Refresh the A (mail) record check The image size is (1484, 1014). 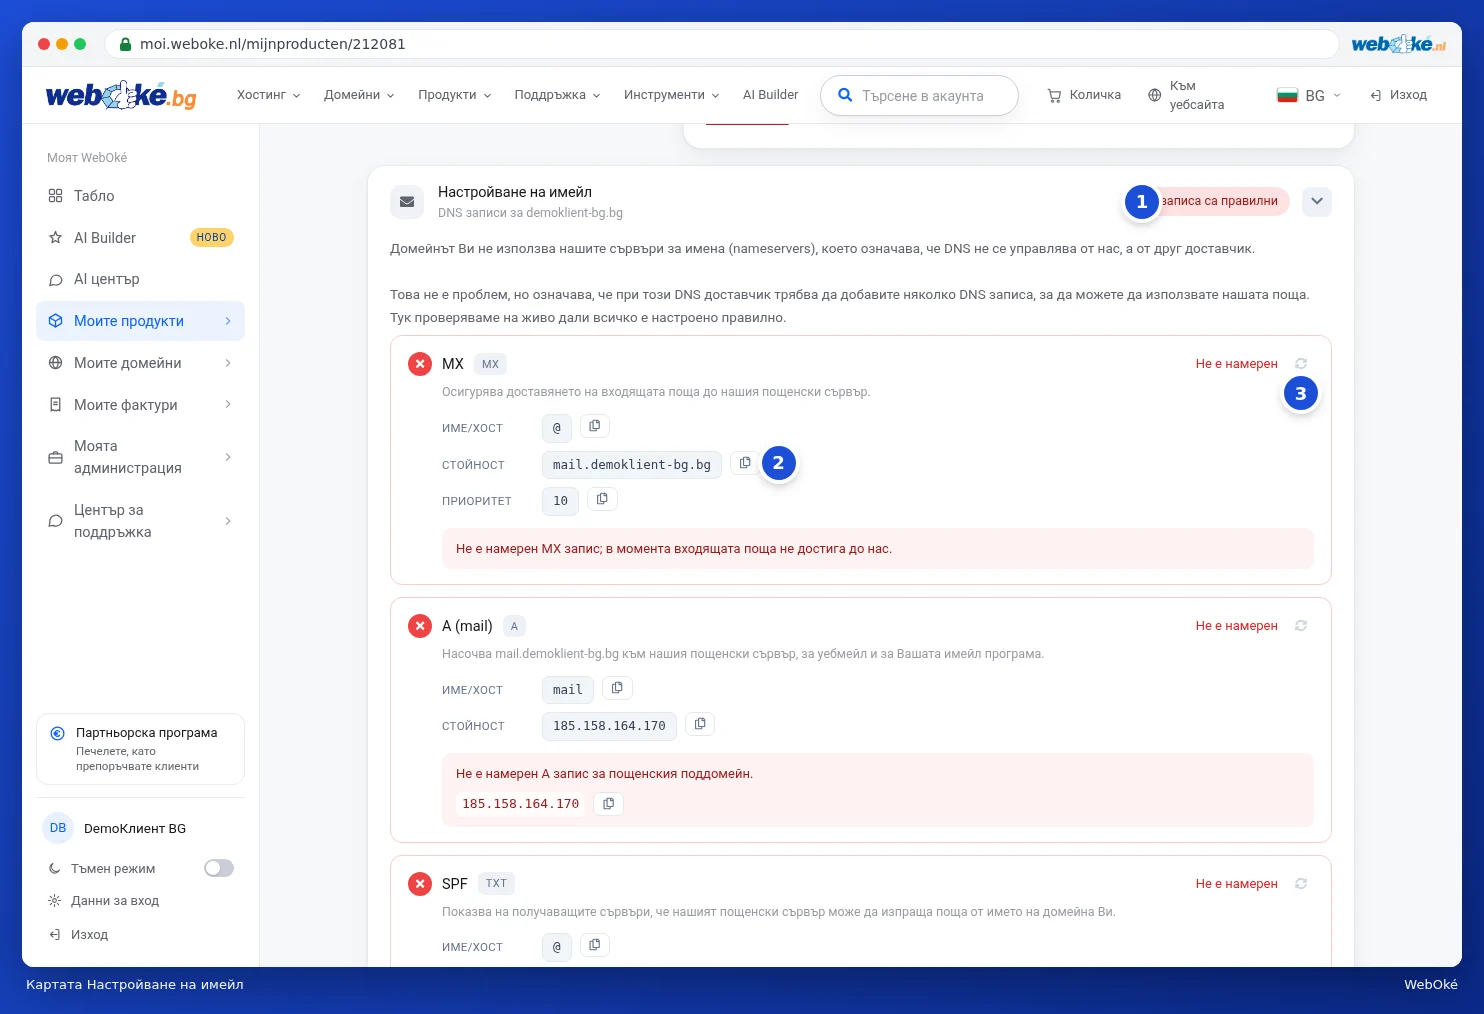coord(1301,626)
